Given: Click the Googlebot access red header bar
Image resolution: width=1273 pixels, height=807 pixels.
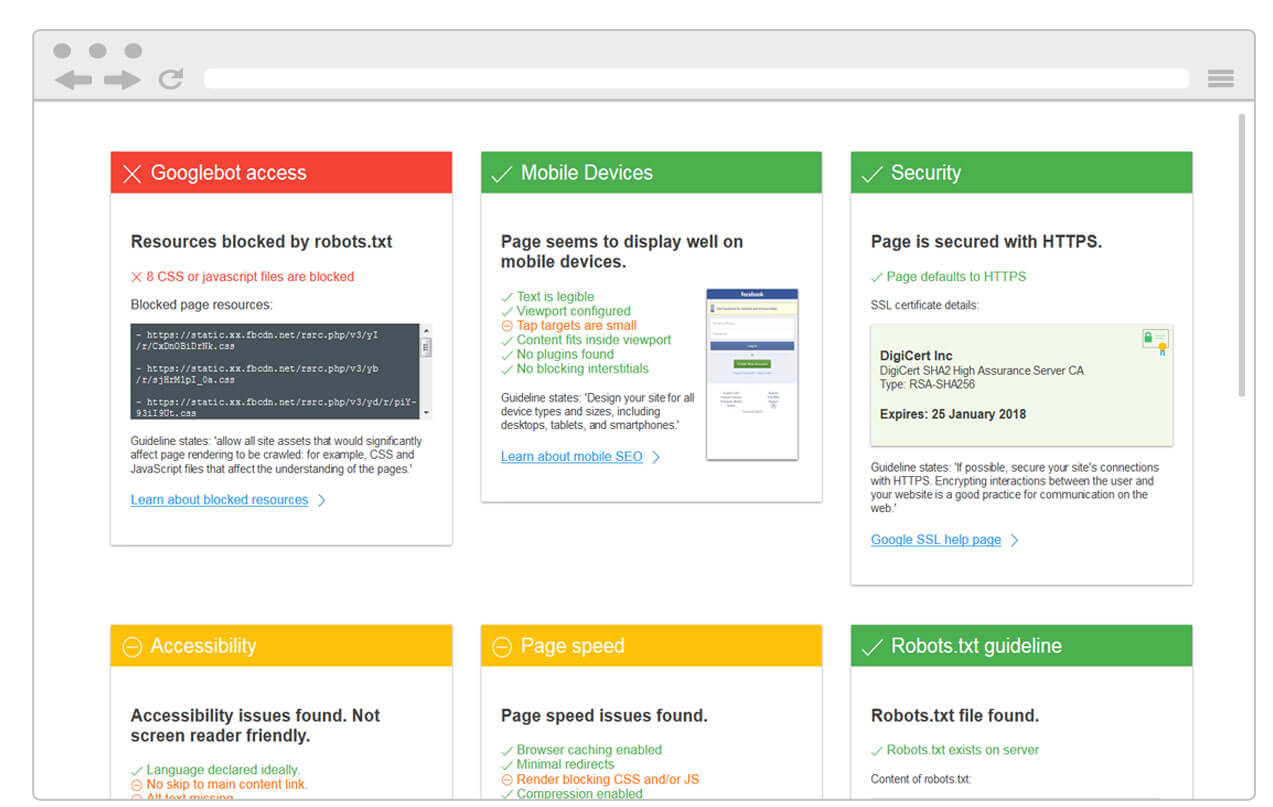Looking at the screenshot, I should point(281,173).
